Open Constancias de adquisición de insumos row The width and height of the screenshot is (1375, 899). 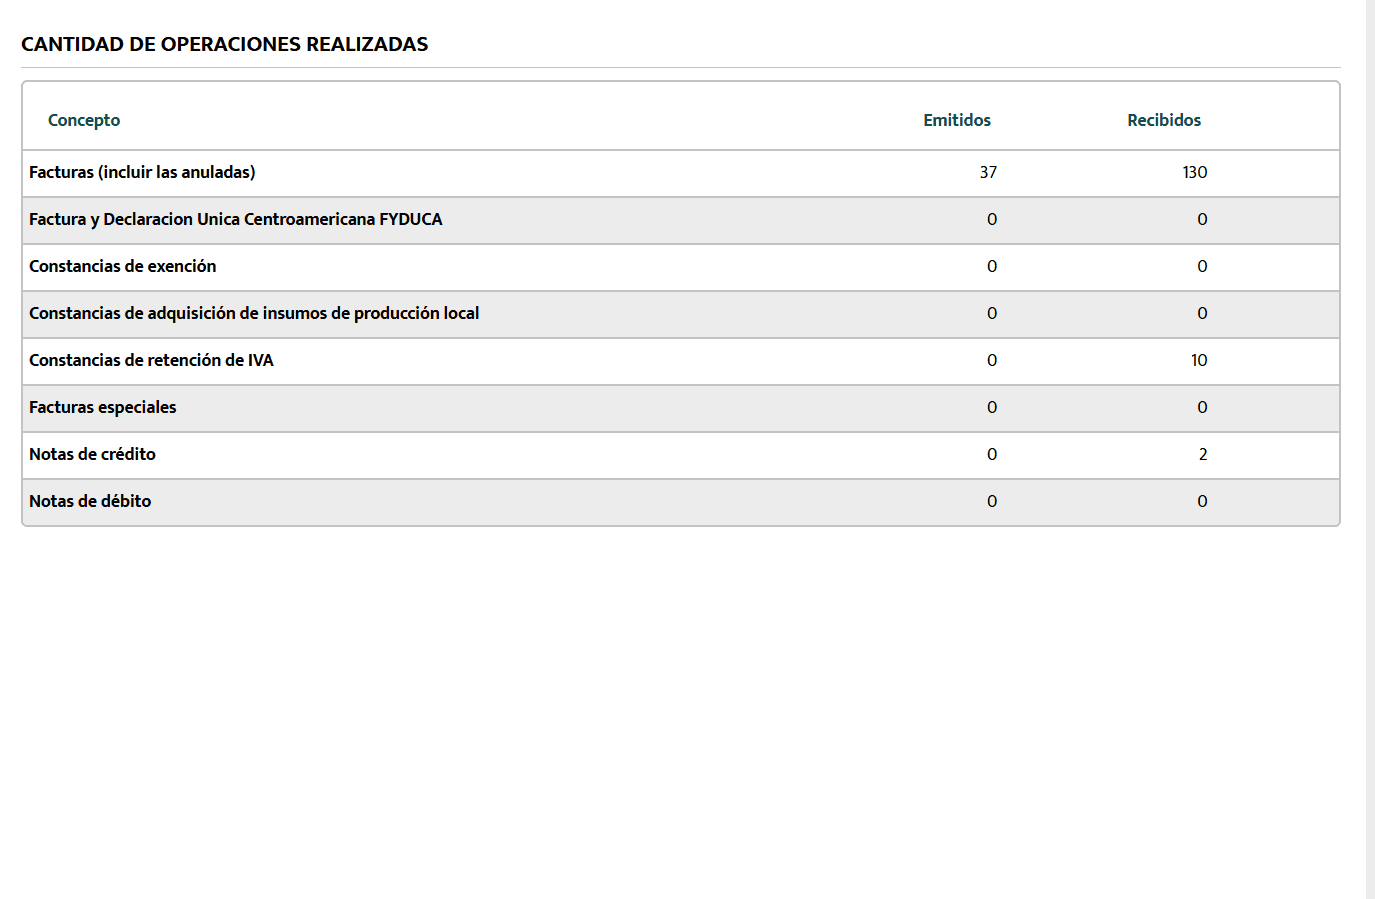click(254, 313)
